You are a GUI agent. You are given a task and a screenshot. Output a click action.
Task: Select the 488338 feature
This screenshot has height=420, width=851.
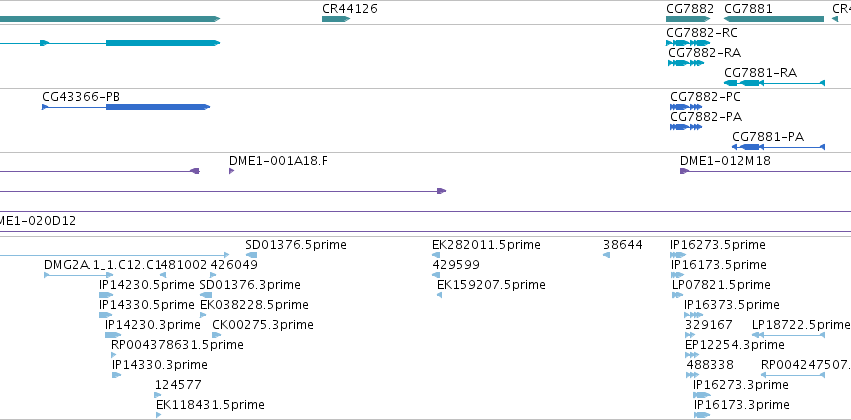coord(693,376)
